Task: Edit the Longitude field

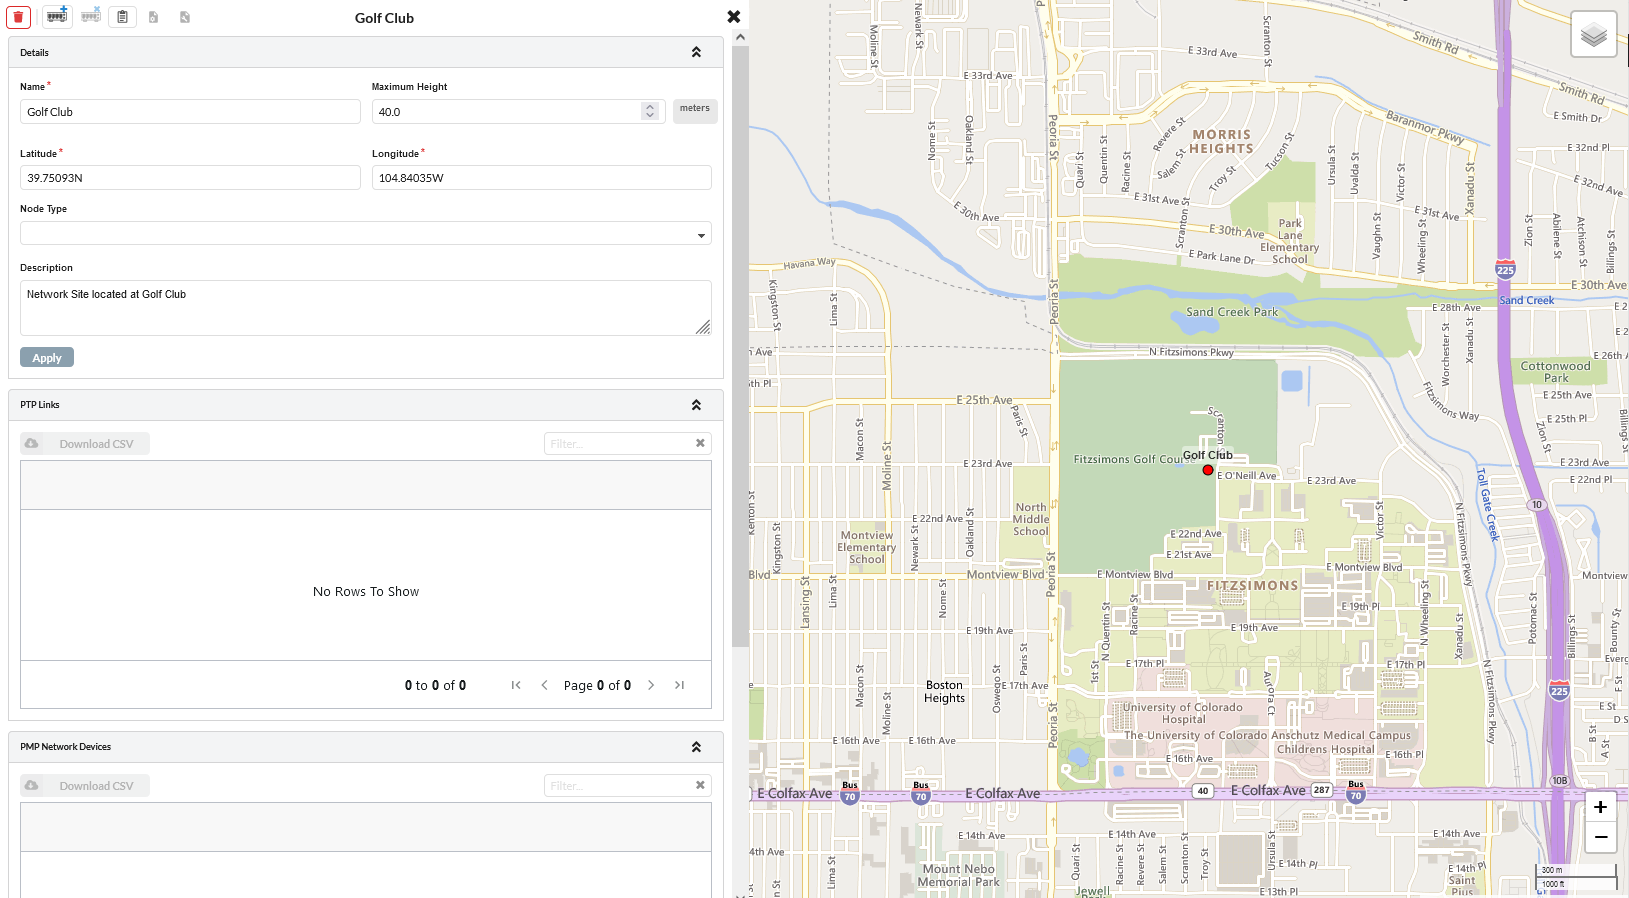Action: [x=542, y=178]
